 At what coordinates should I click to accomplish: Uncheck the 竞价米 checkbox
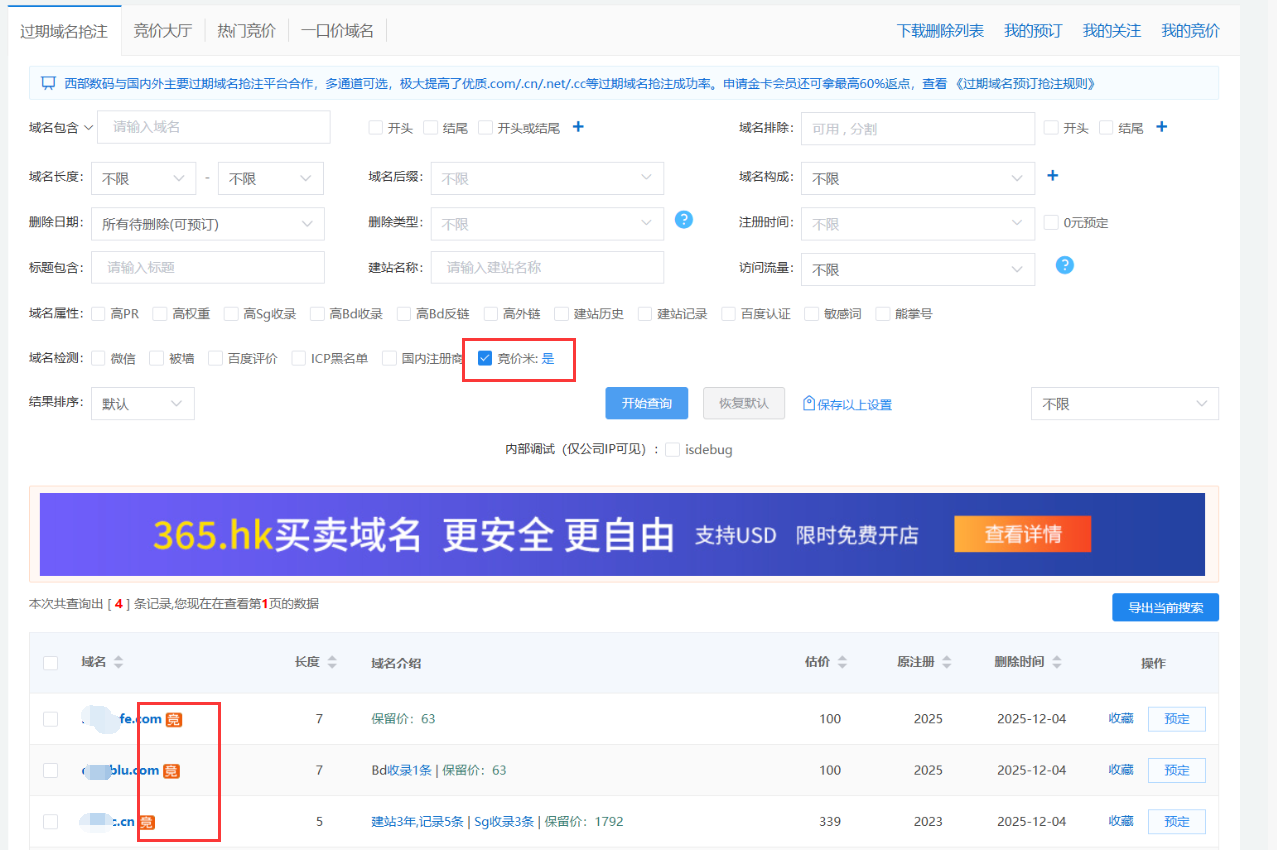click(x=485, y=358)
